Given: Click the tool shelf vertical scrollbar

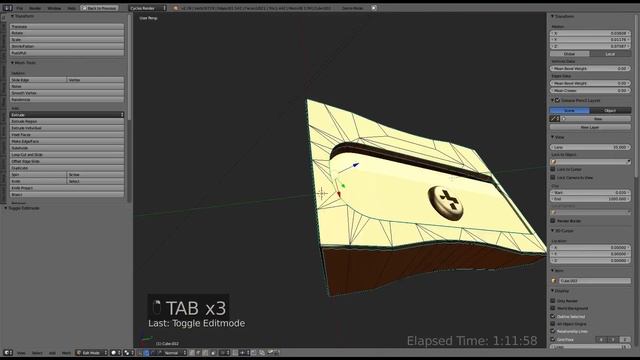Looking at the screenshot, I should pyautogui.click(x=129, y=67).
